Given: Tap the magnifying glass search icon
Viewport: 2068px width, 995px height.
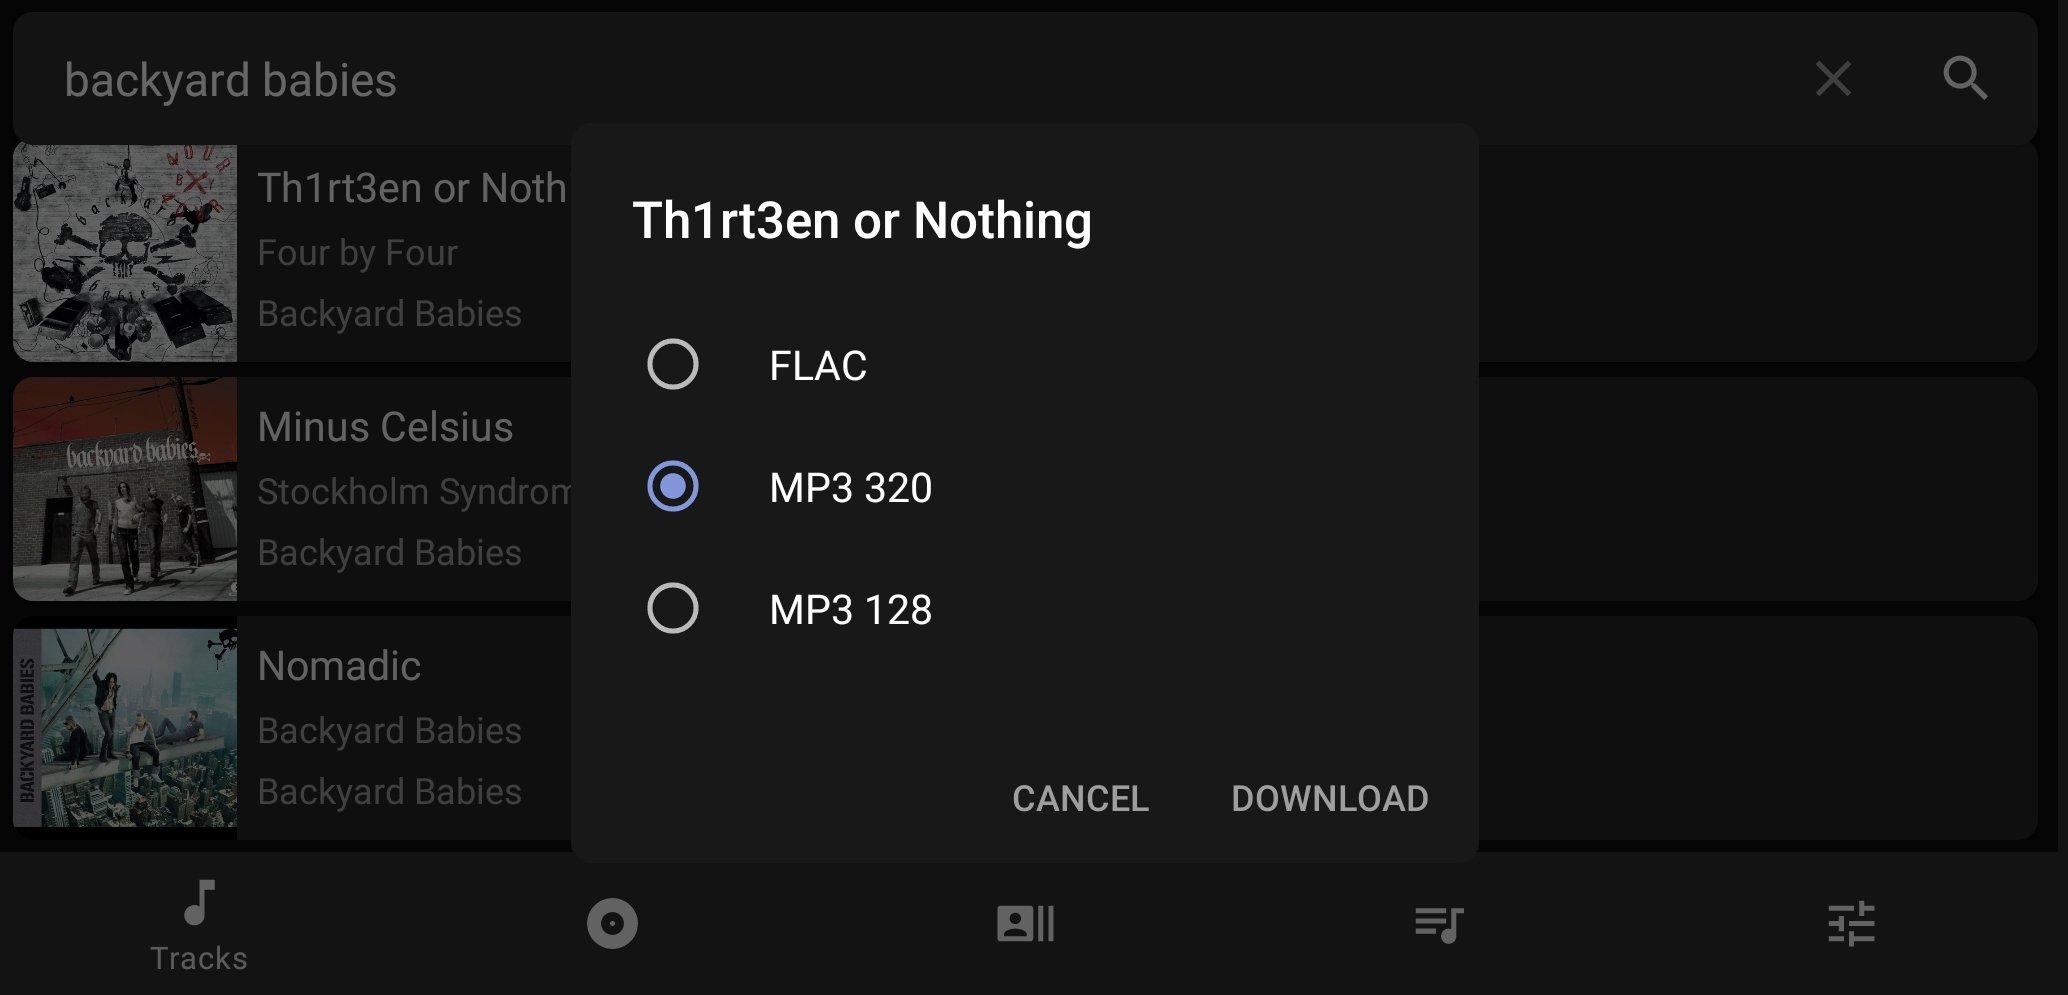Looking at the screenshot, I should [1965, 78].
